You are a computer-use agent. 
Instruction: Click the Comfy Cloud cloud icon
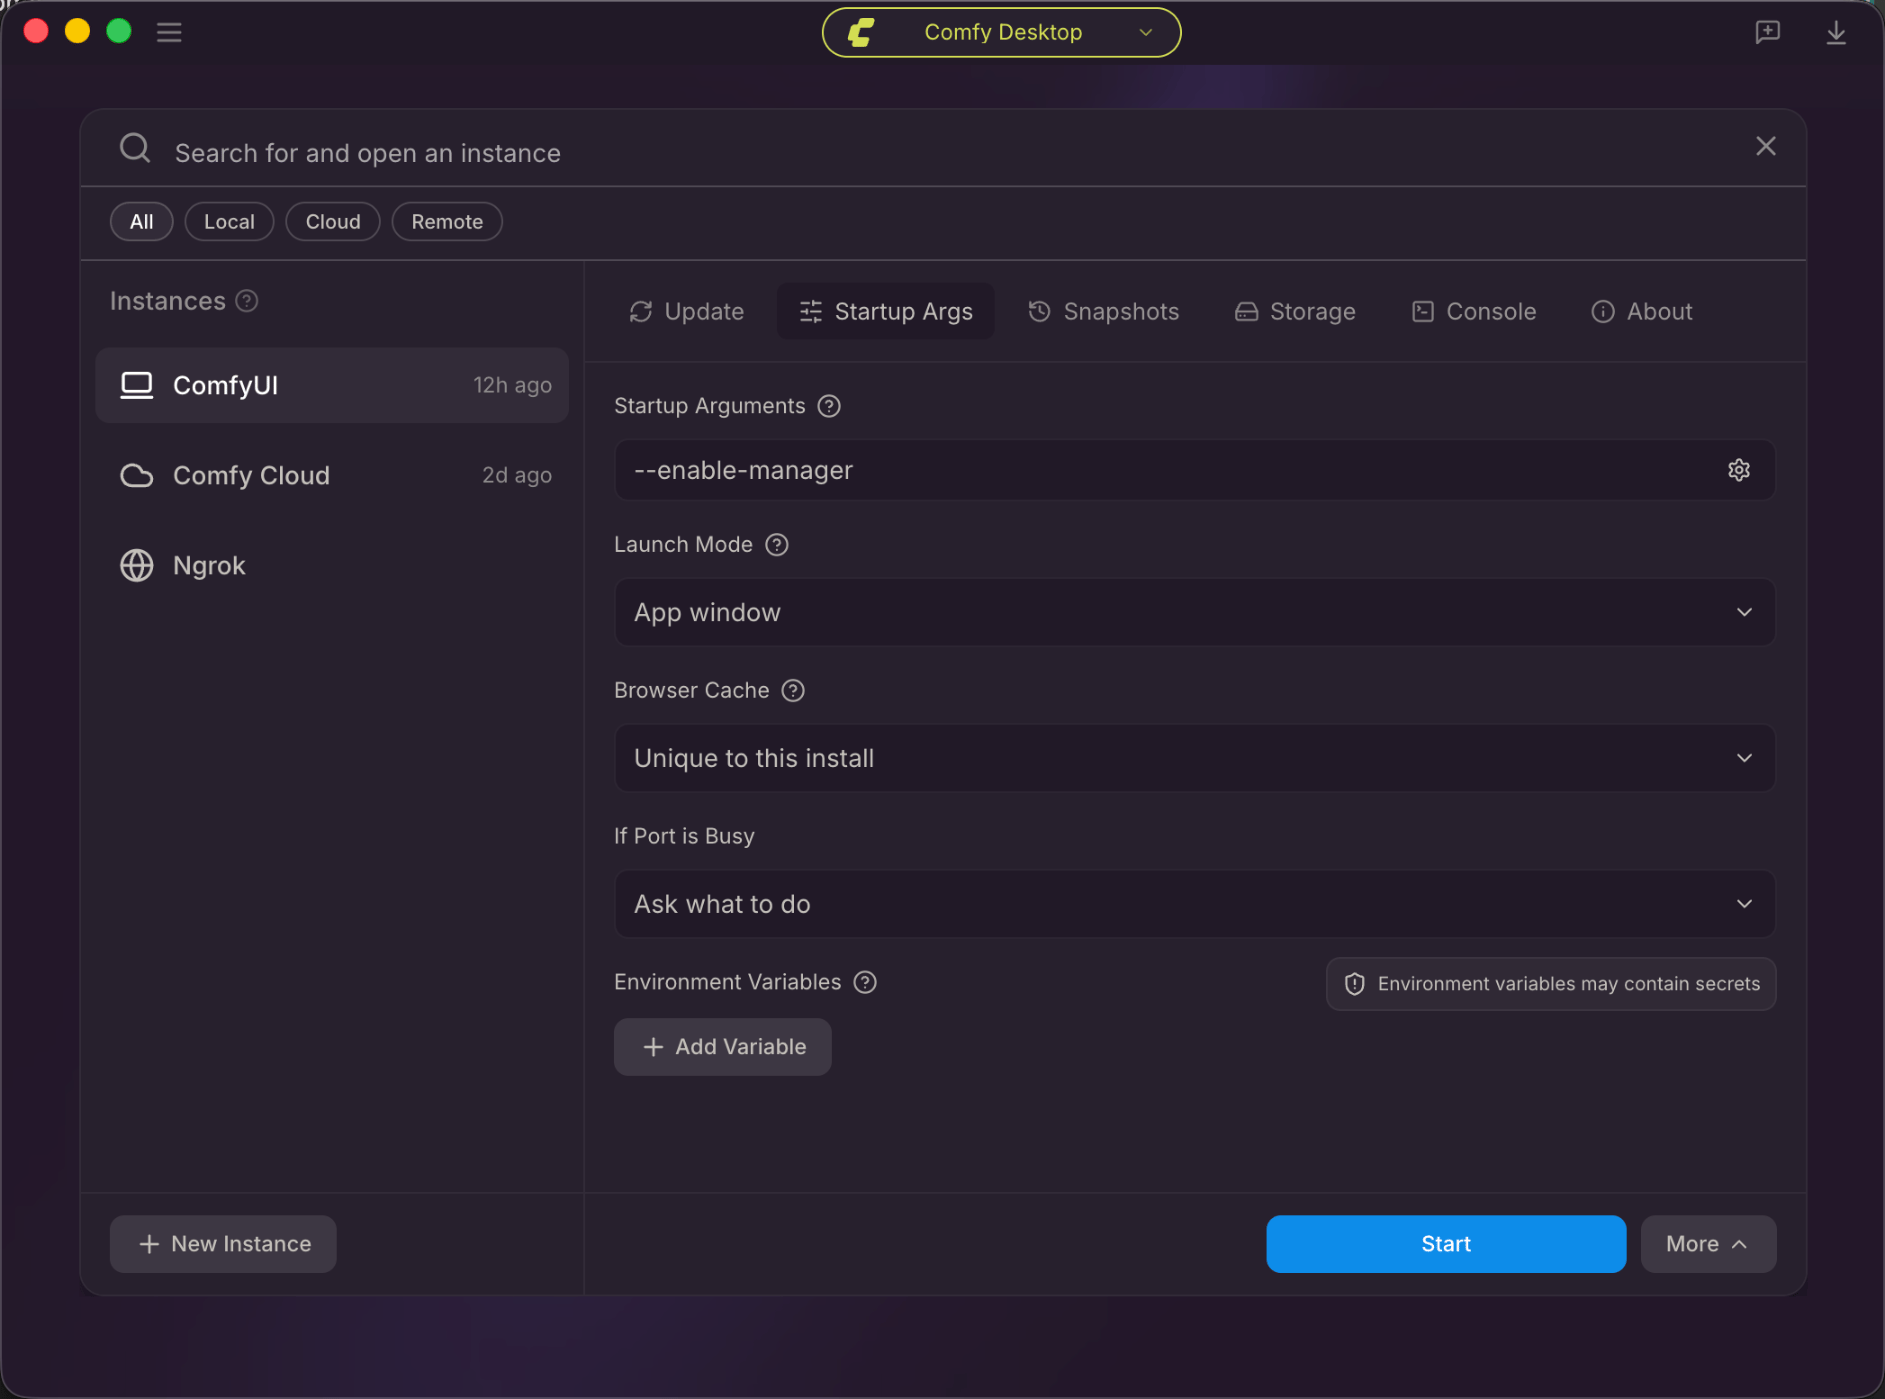[137, 475]
